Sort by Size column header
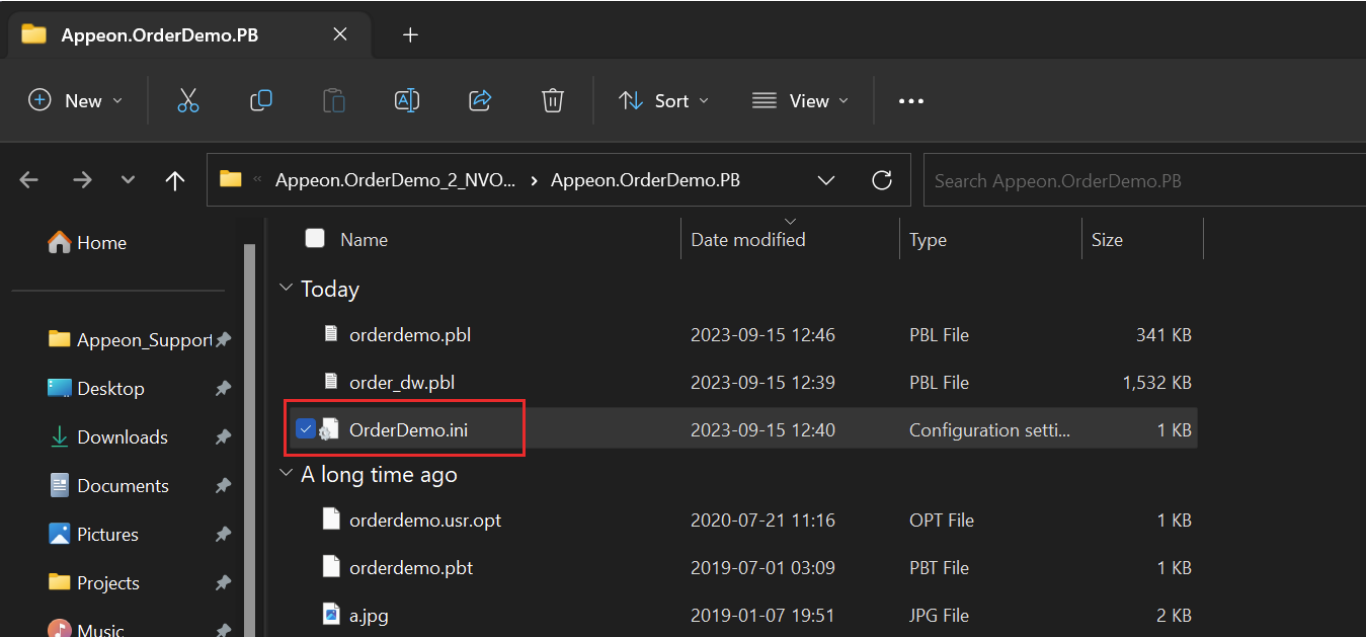 click(x=1107, y=240)
